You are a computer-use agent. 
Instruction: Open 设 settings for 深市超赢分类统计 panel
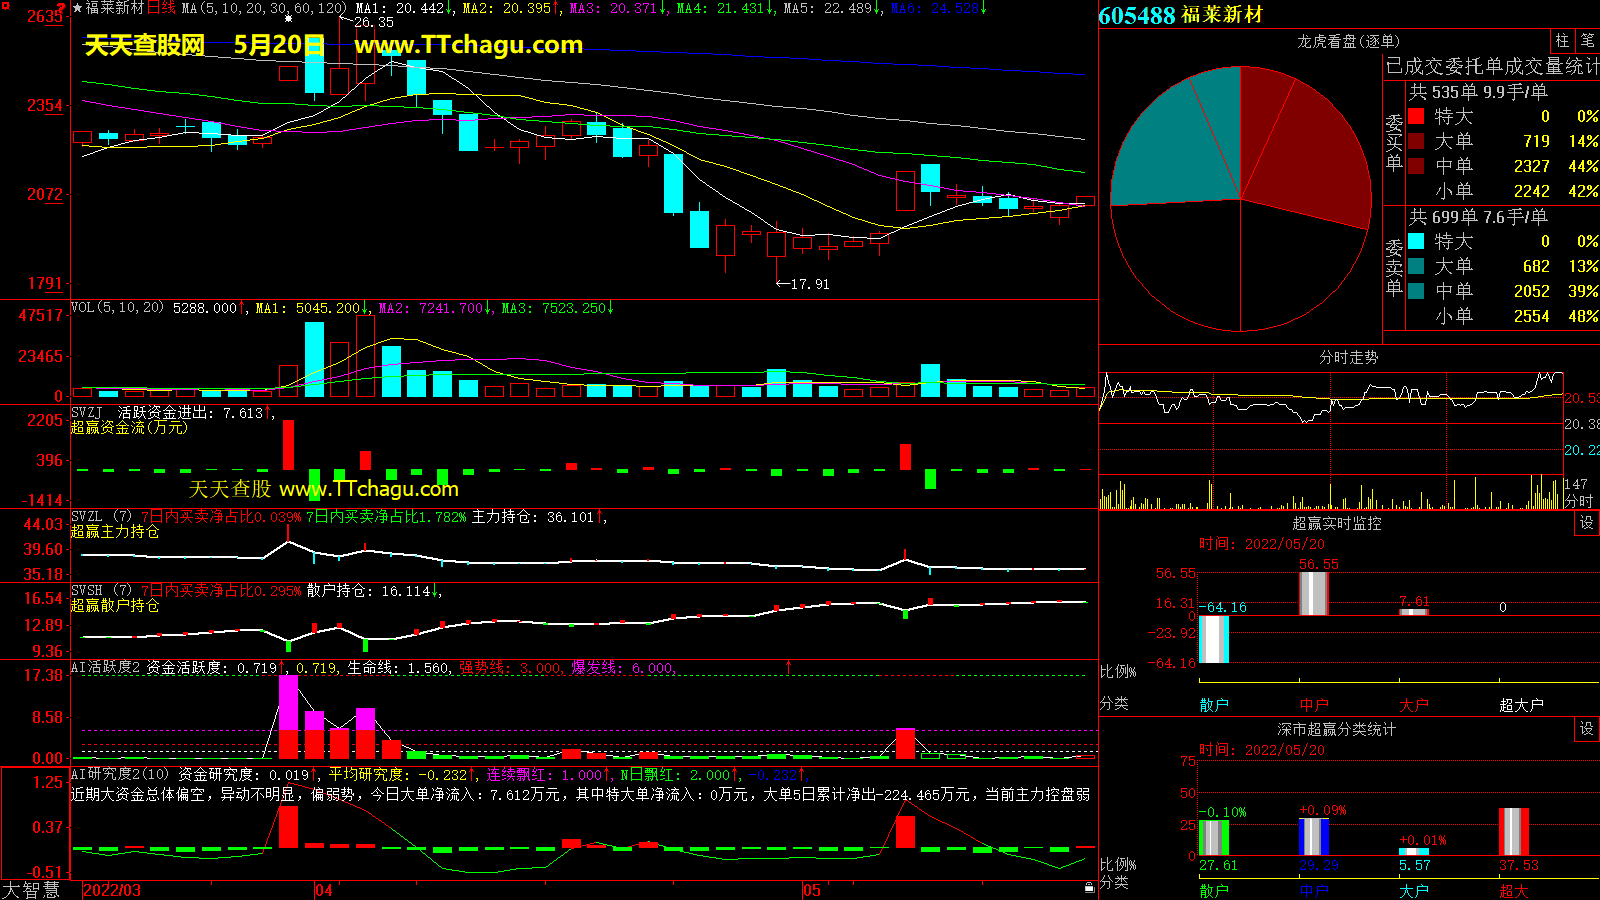point(1586,729)
